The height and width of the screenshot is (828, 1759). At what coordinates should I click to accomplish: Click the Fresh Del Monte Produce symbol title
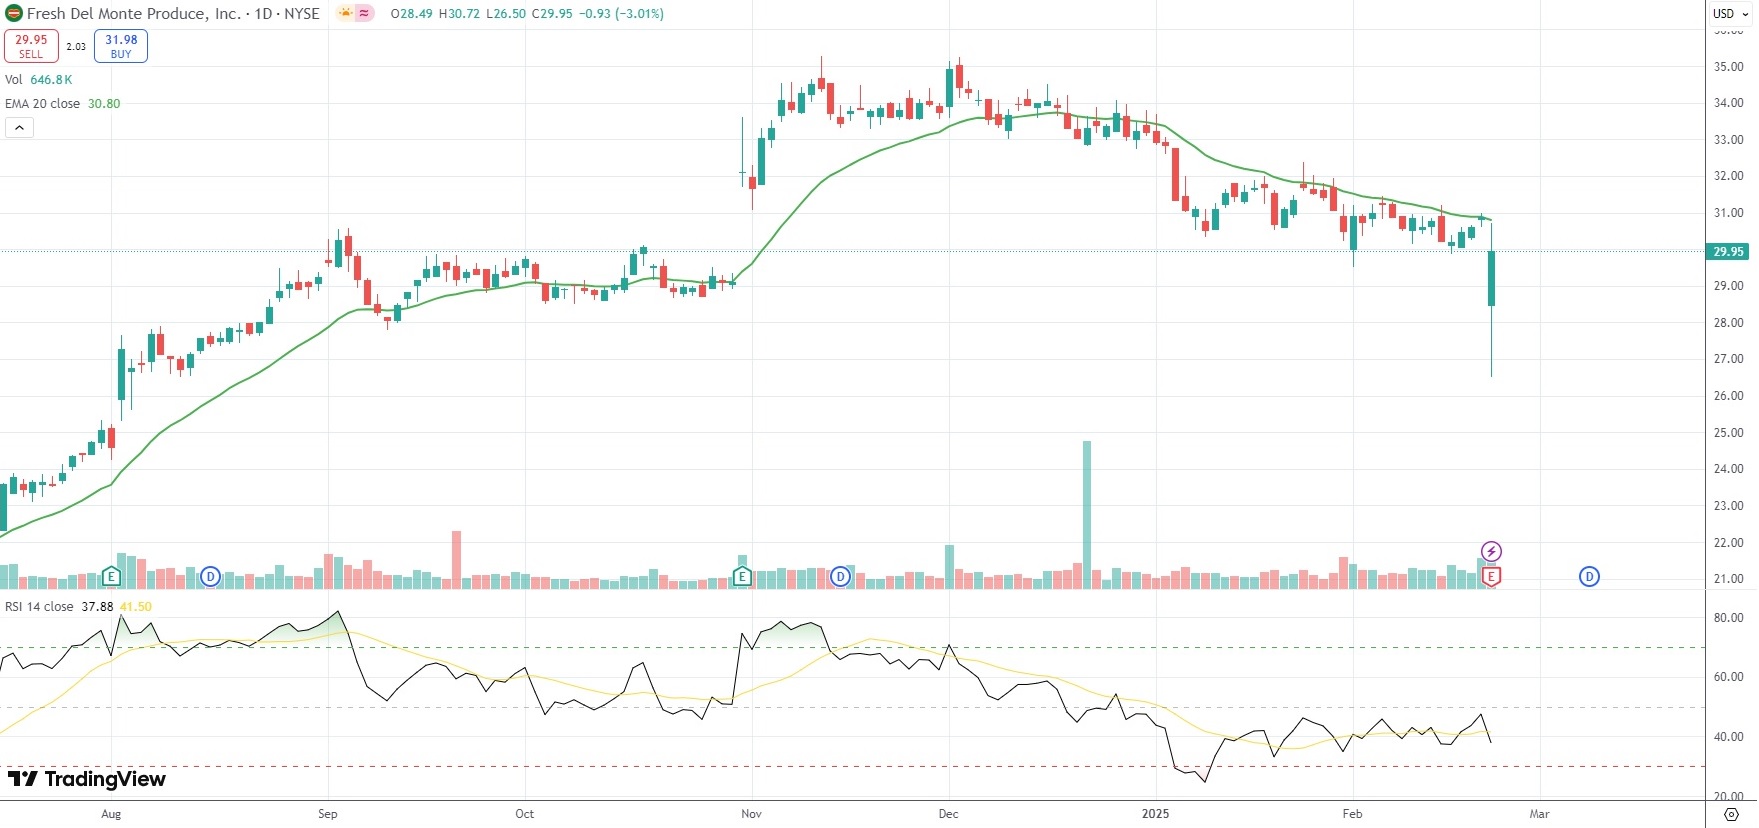point(173,14)
